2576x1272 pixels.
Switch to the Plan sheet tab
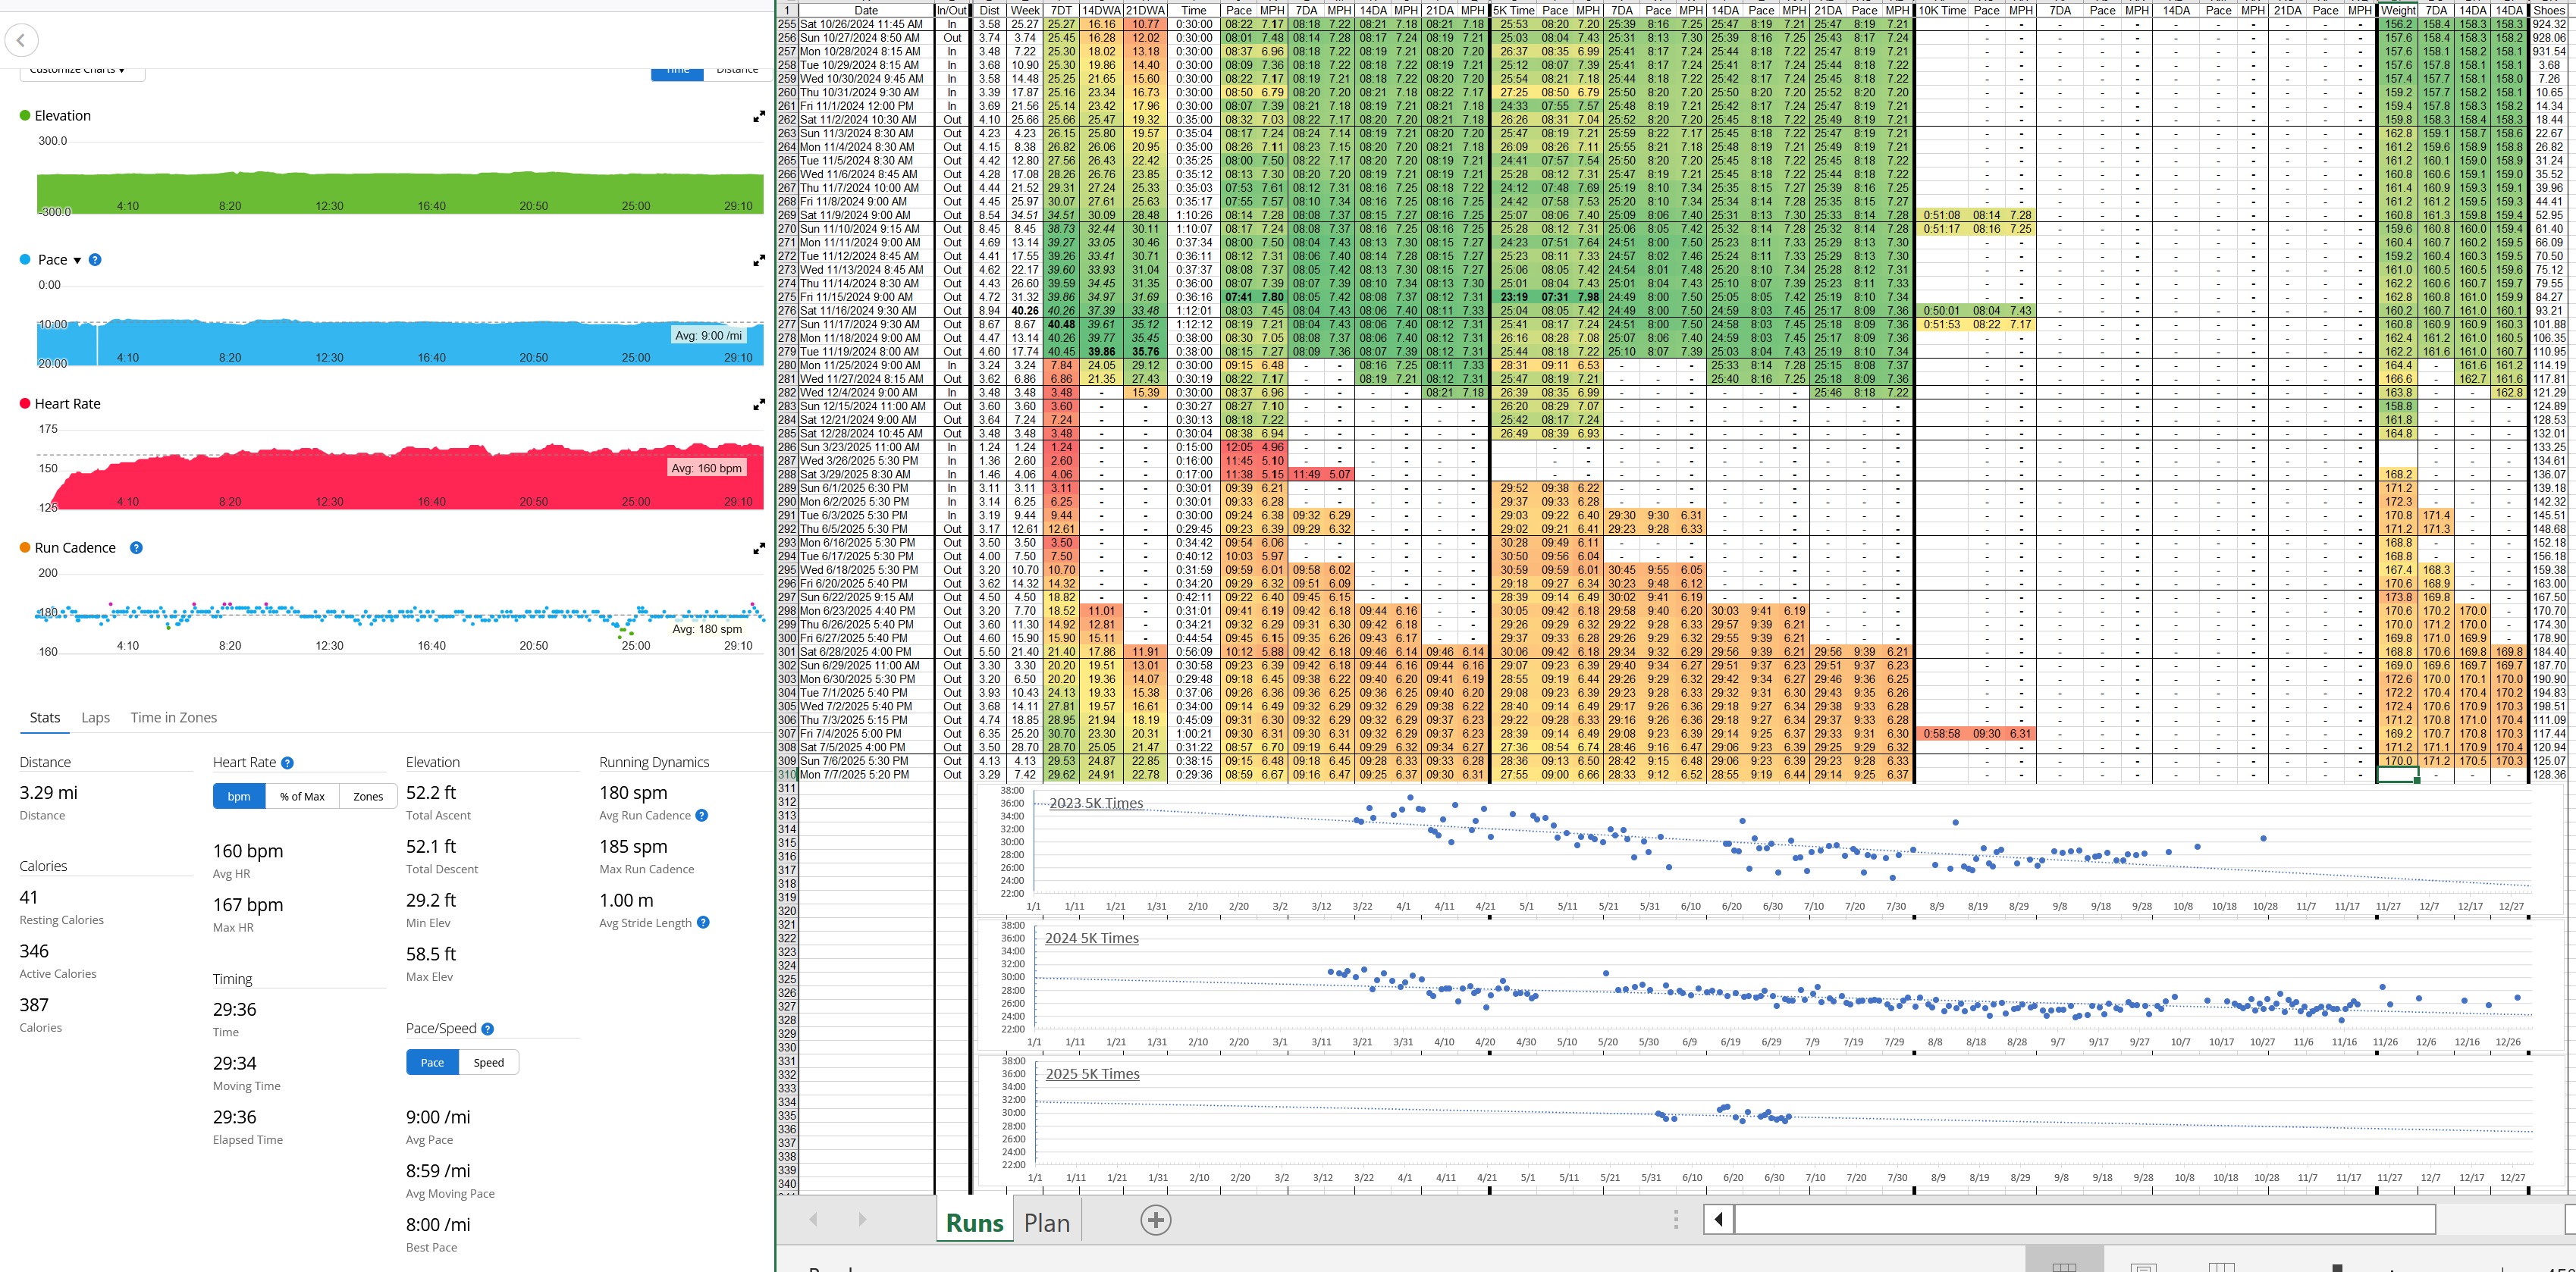[x=1047, y=1222]
